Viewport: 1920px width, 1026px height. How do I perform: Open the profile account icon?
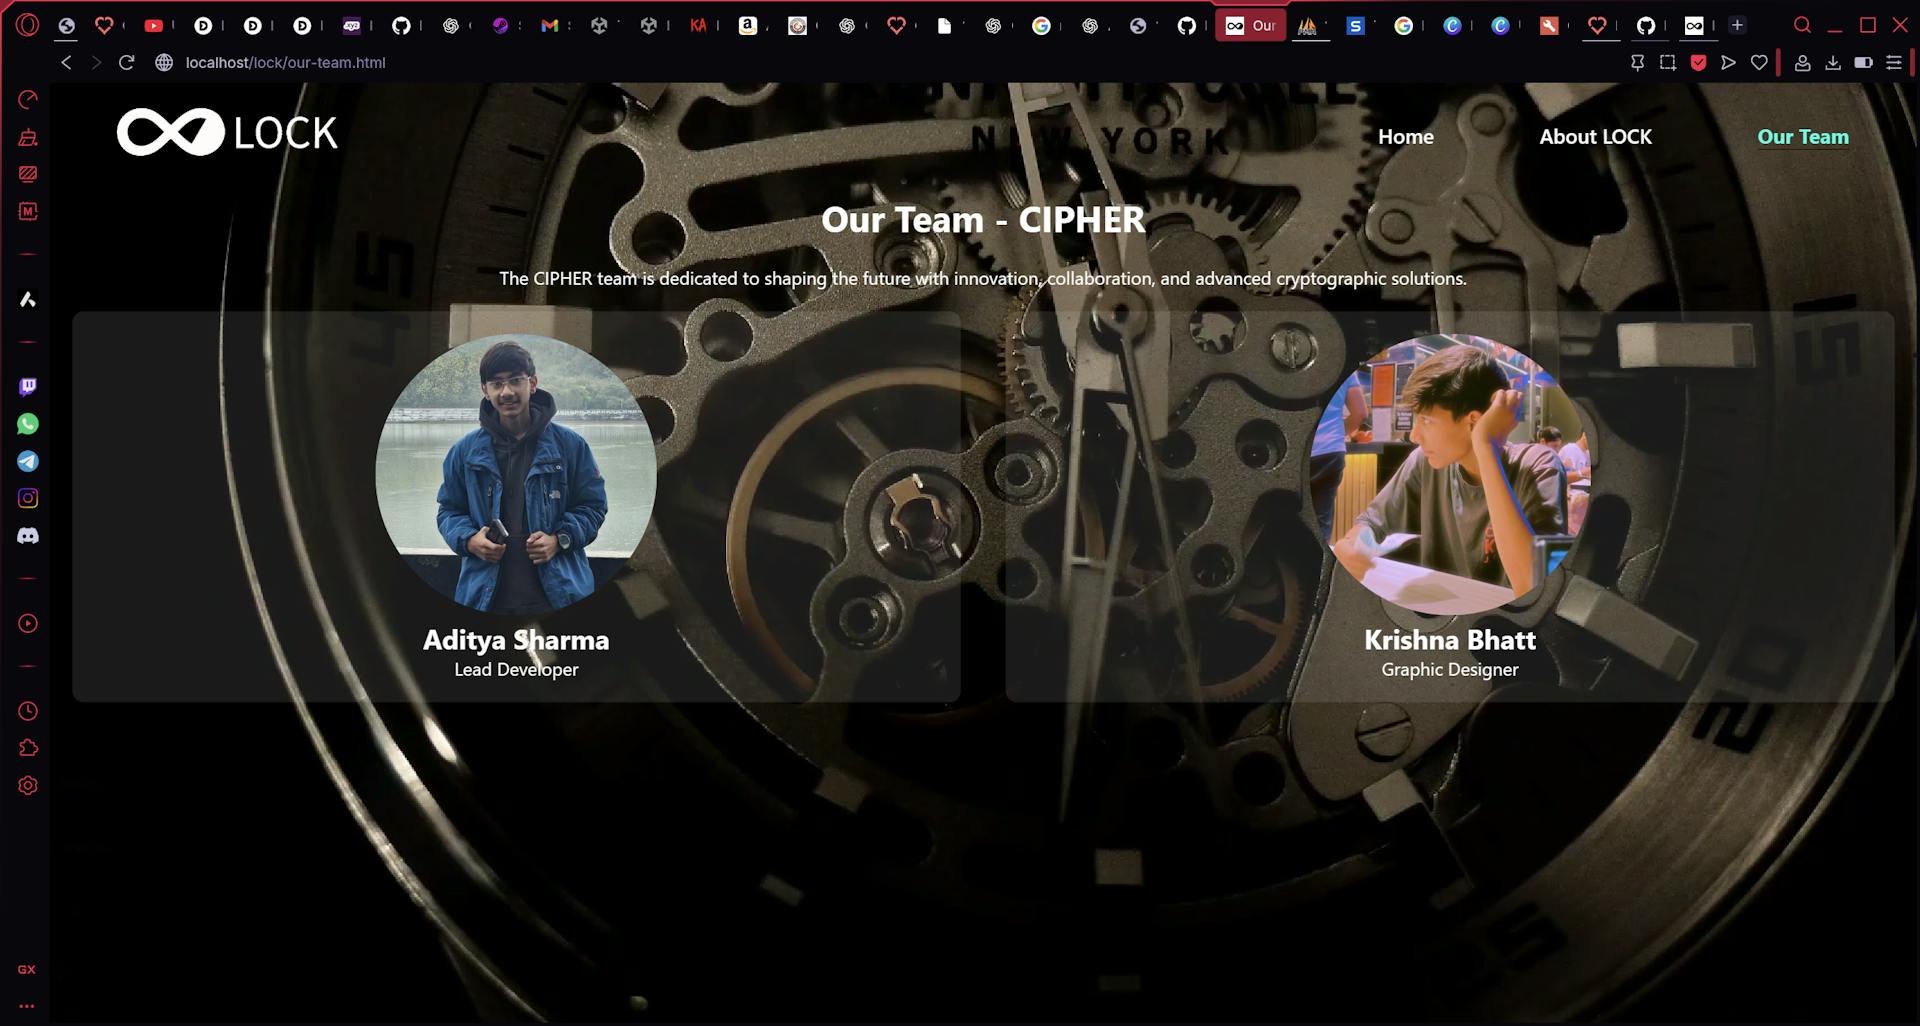[x=1802, y=62]
